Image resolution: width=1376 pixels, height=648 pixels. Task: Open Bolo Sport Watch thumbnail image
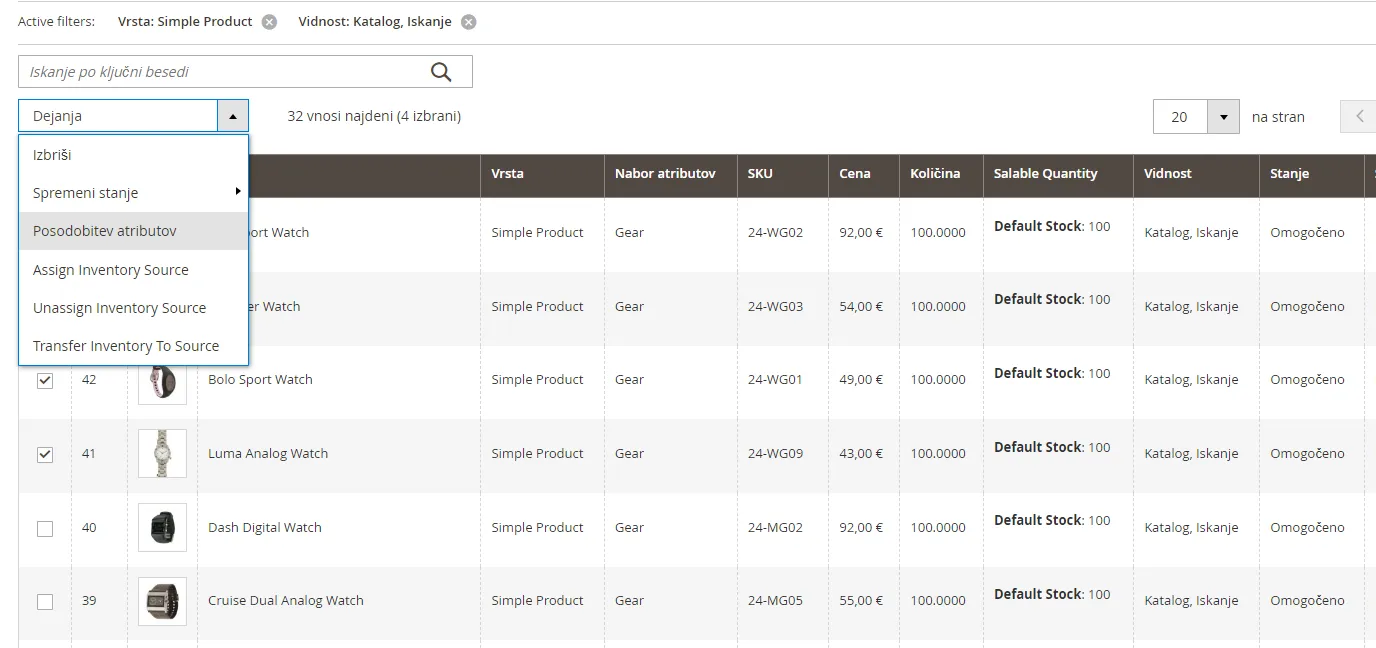162,380
